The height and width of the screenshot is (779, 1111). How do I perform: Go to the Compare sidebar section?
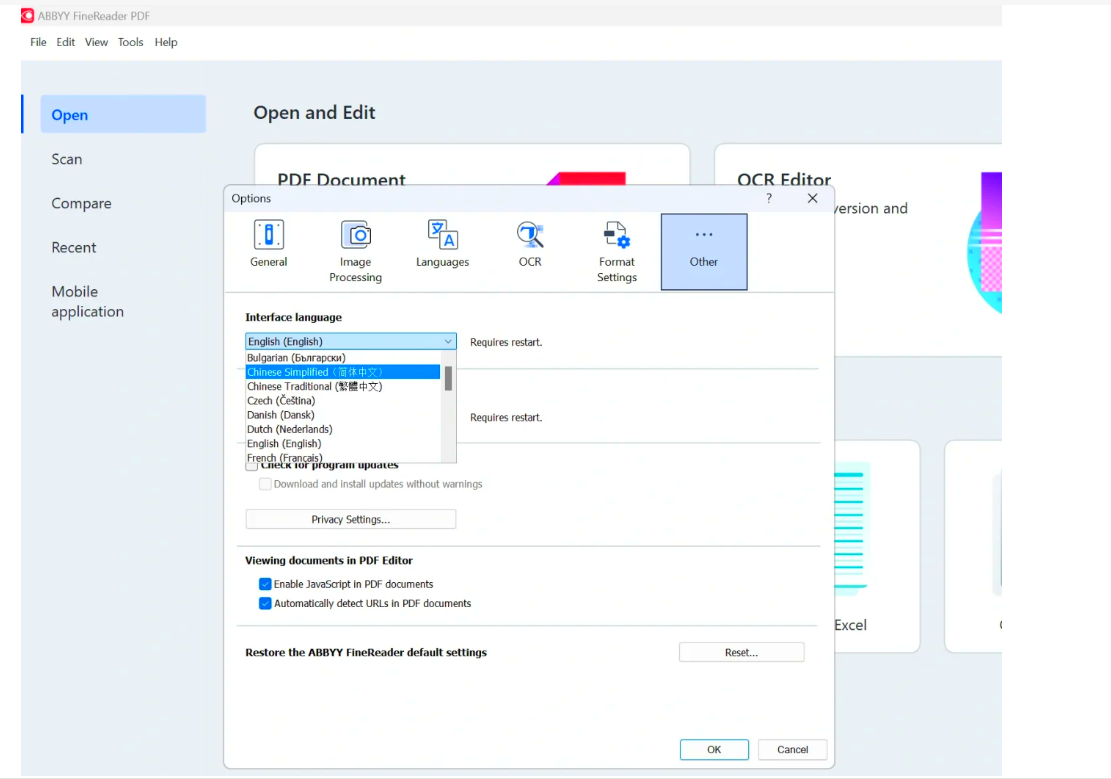[x=81, y=203]
